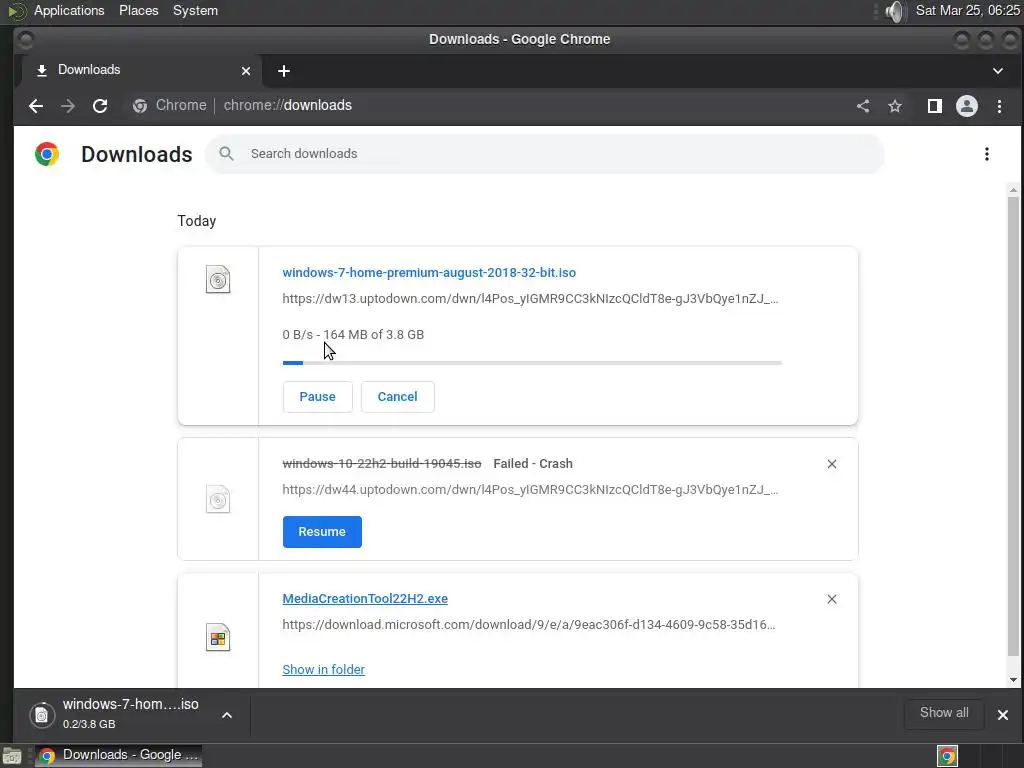Image resolution: width=1024 pixels, height=768 pixels.
Task: Click the dw44.uptodown.com source URL
Action: coord(530,490)
